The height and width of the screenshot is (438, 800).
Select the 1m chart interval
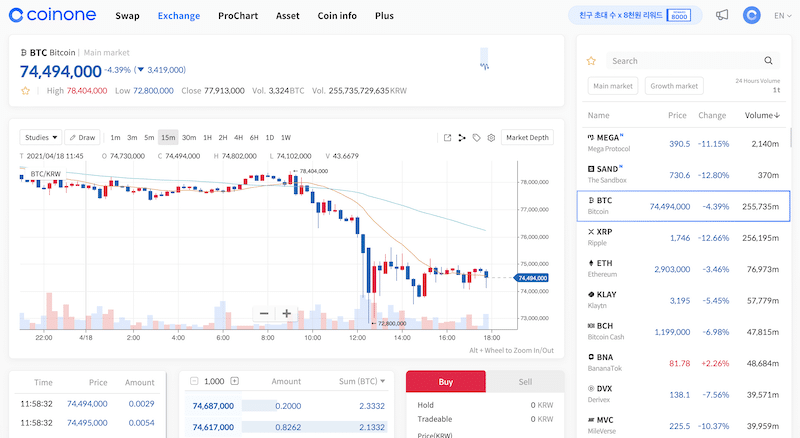[115, 137]
